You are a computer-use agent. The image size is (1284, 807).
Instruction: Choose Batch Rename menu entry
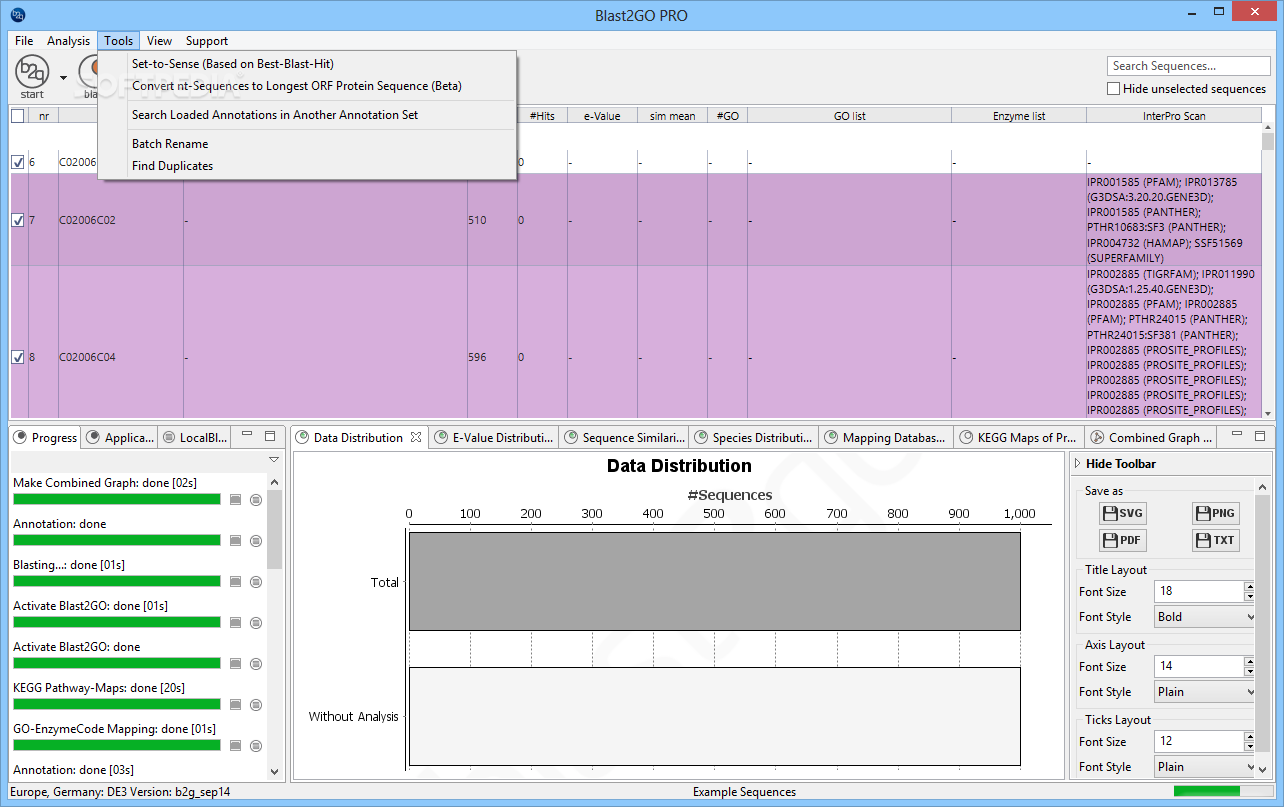(x=307, y=144)
